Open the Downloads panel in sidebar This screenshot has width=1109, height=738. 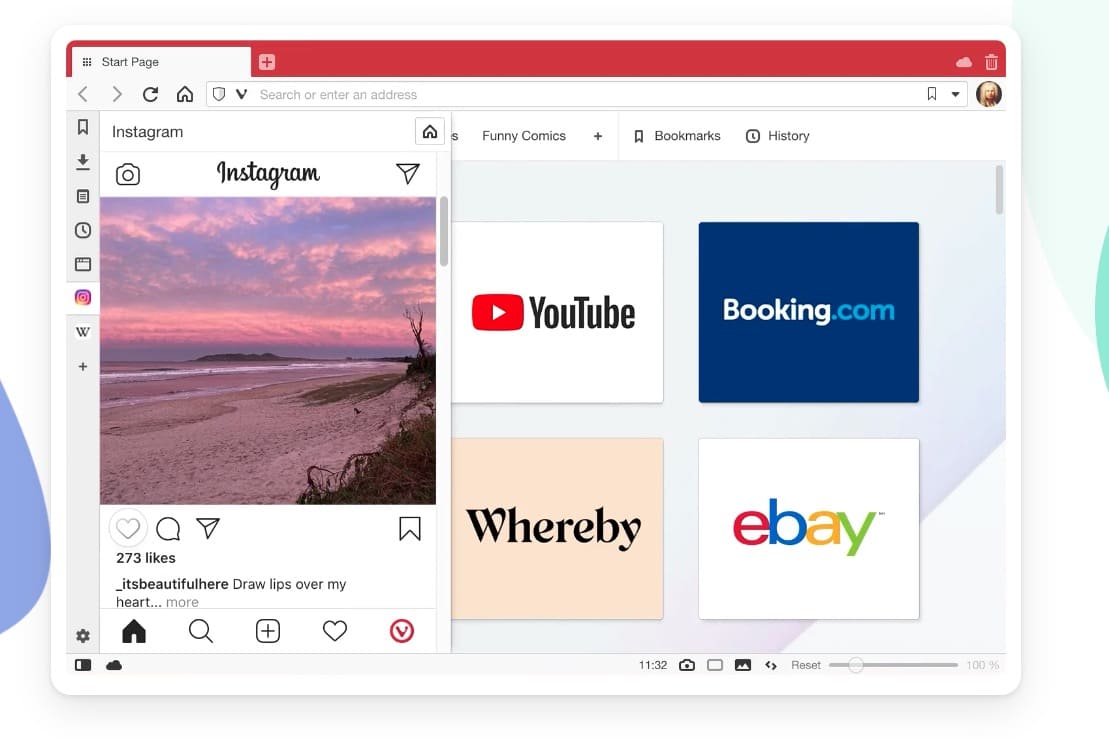tap(83, 162)
